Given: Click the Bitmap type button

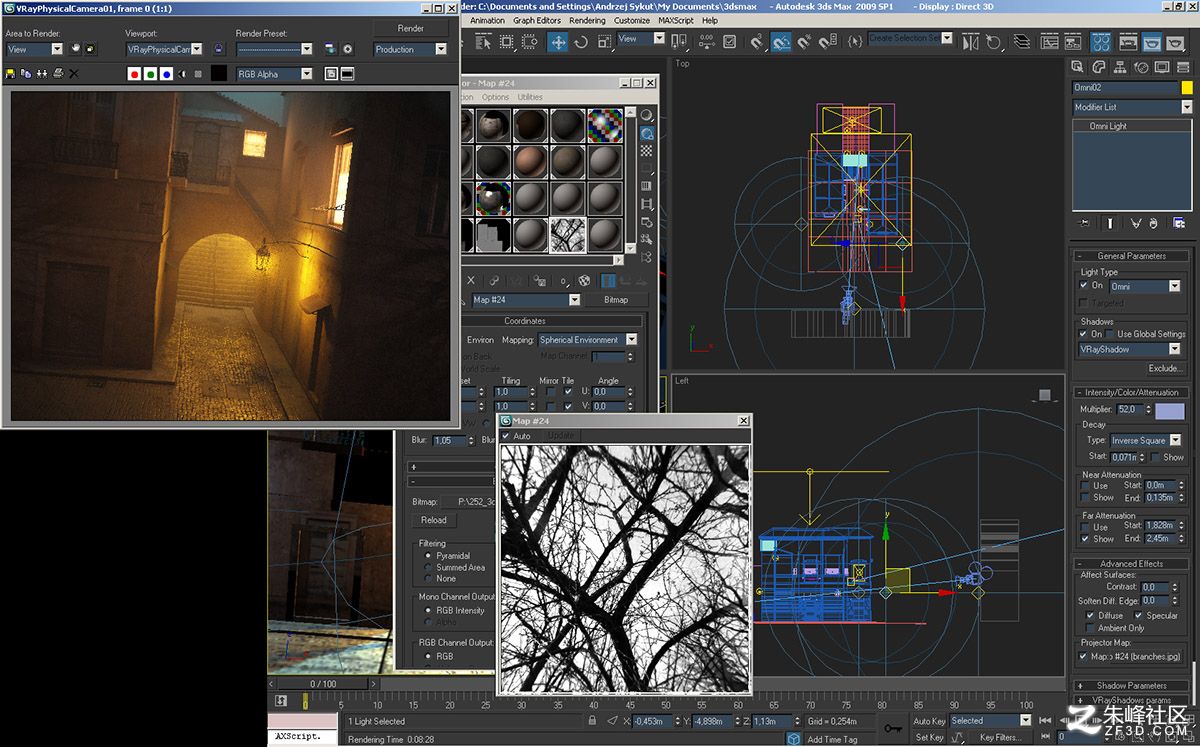Looking at the screenshot, I should click(616, 299).
